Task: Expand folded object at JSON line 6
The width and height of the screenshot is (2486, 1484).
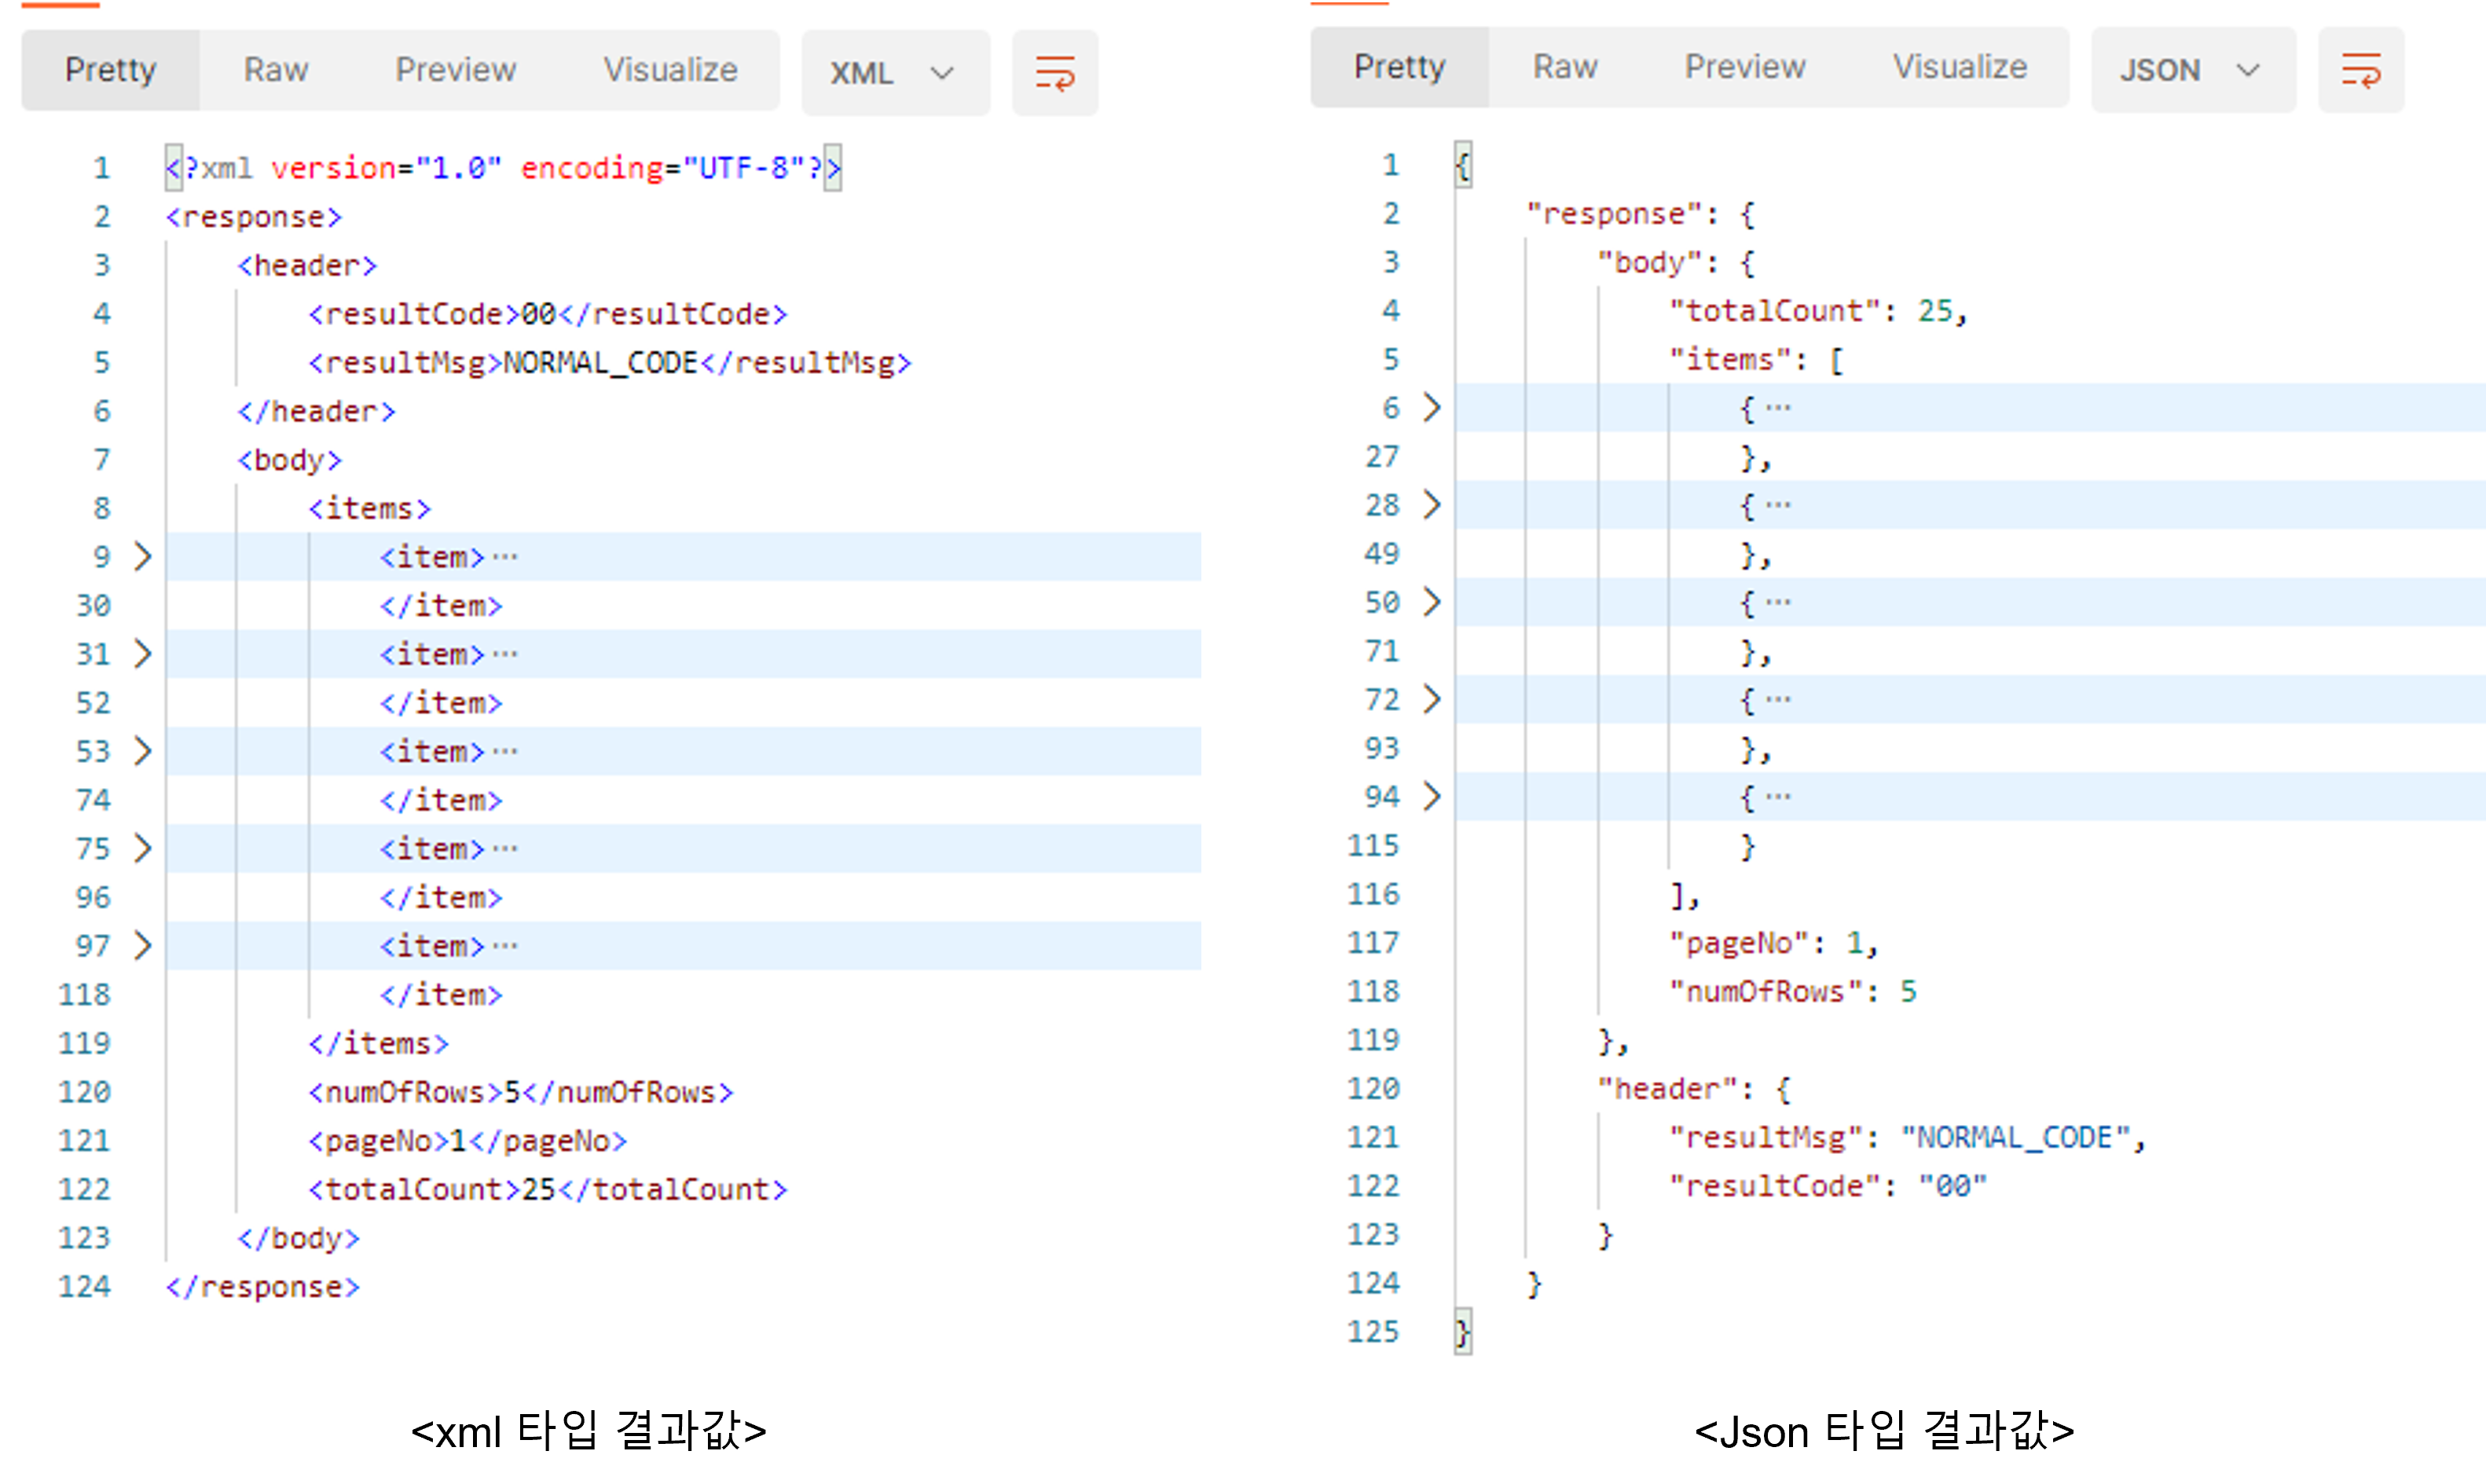Action: 1432,408
